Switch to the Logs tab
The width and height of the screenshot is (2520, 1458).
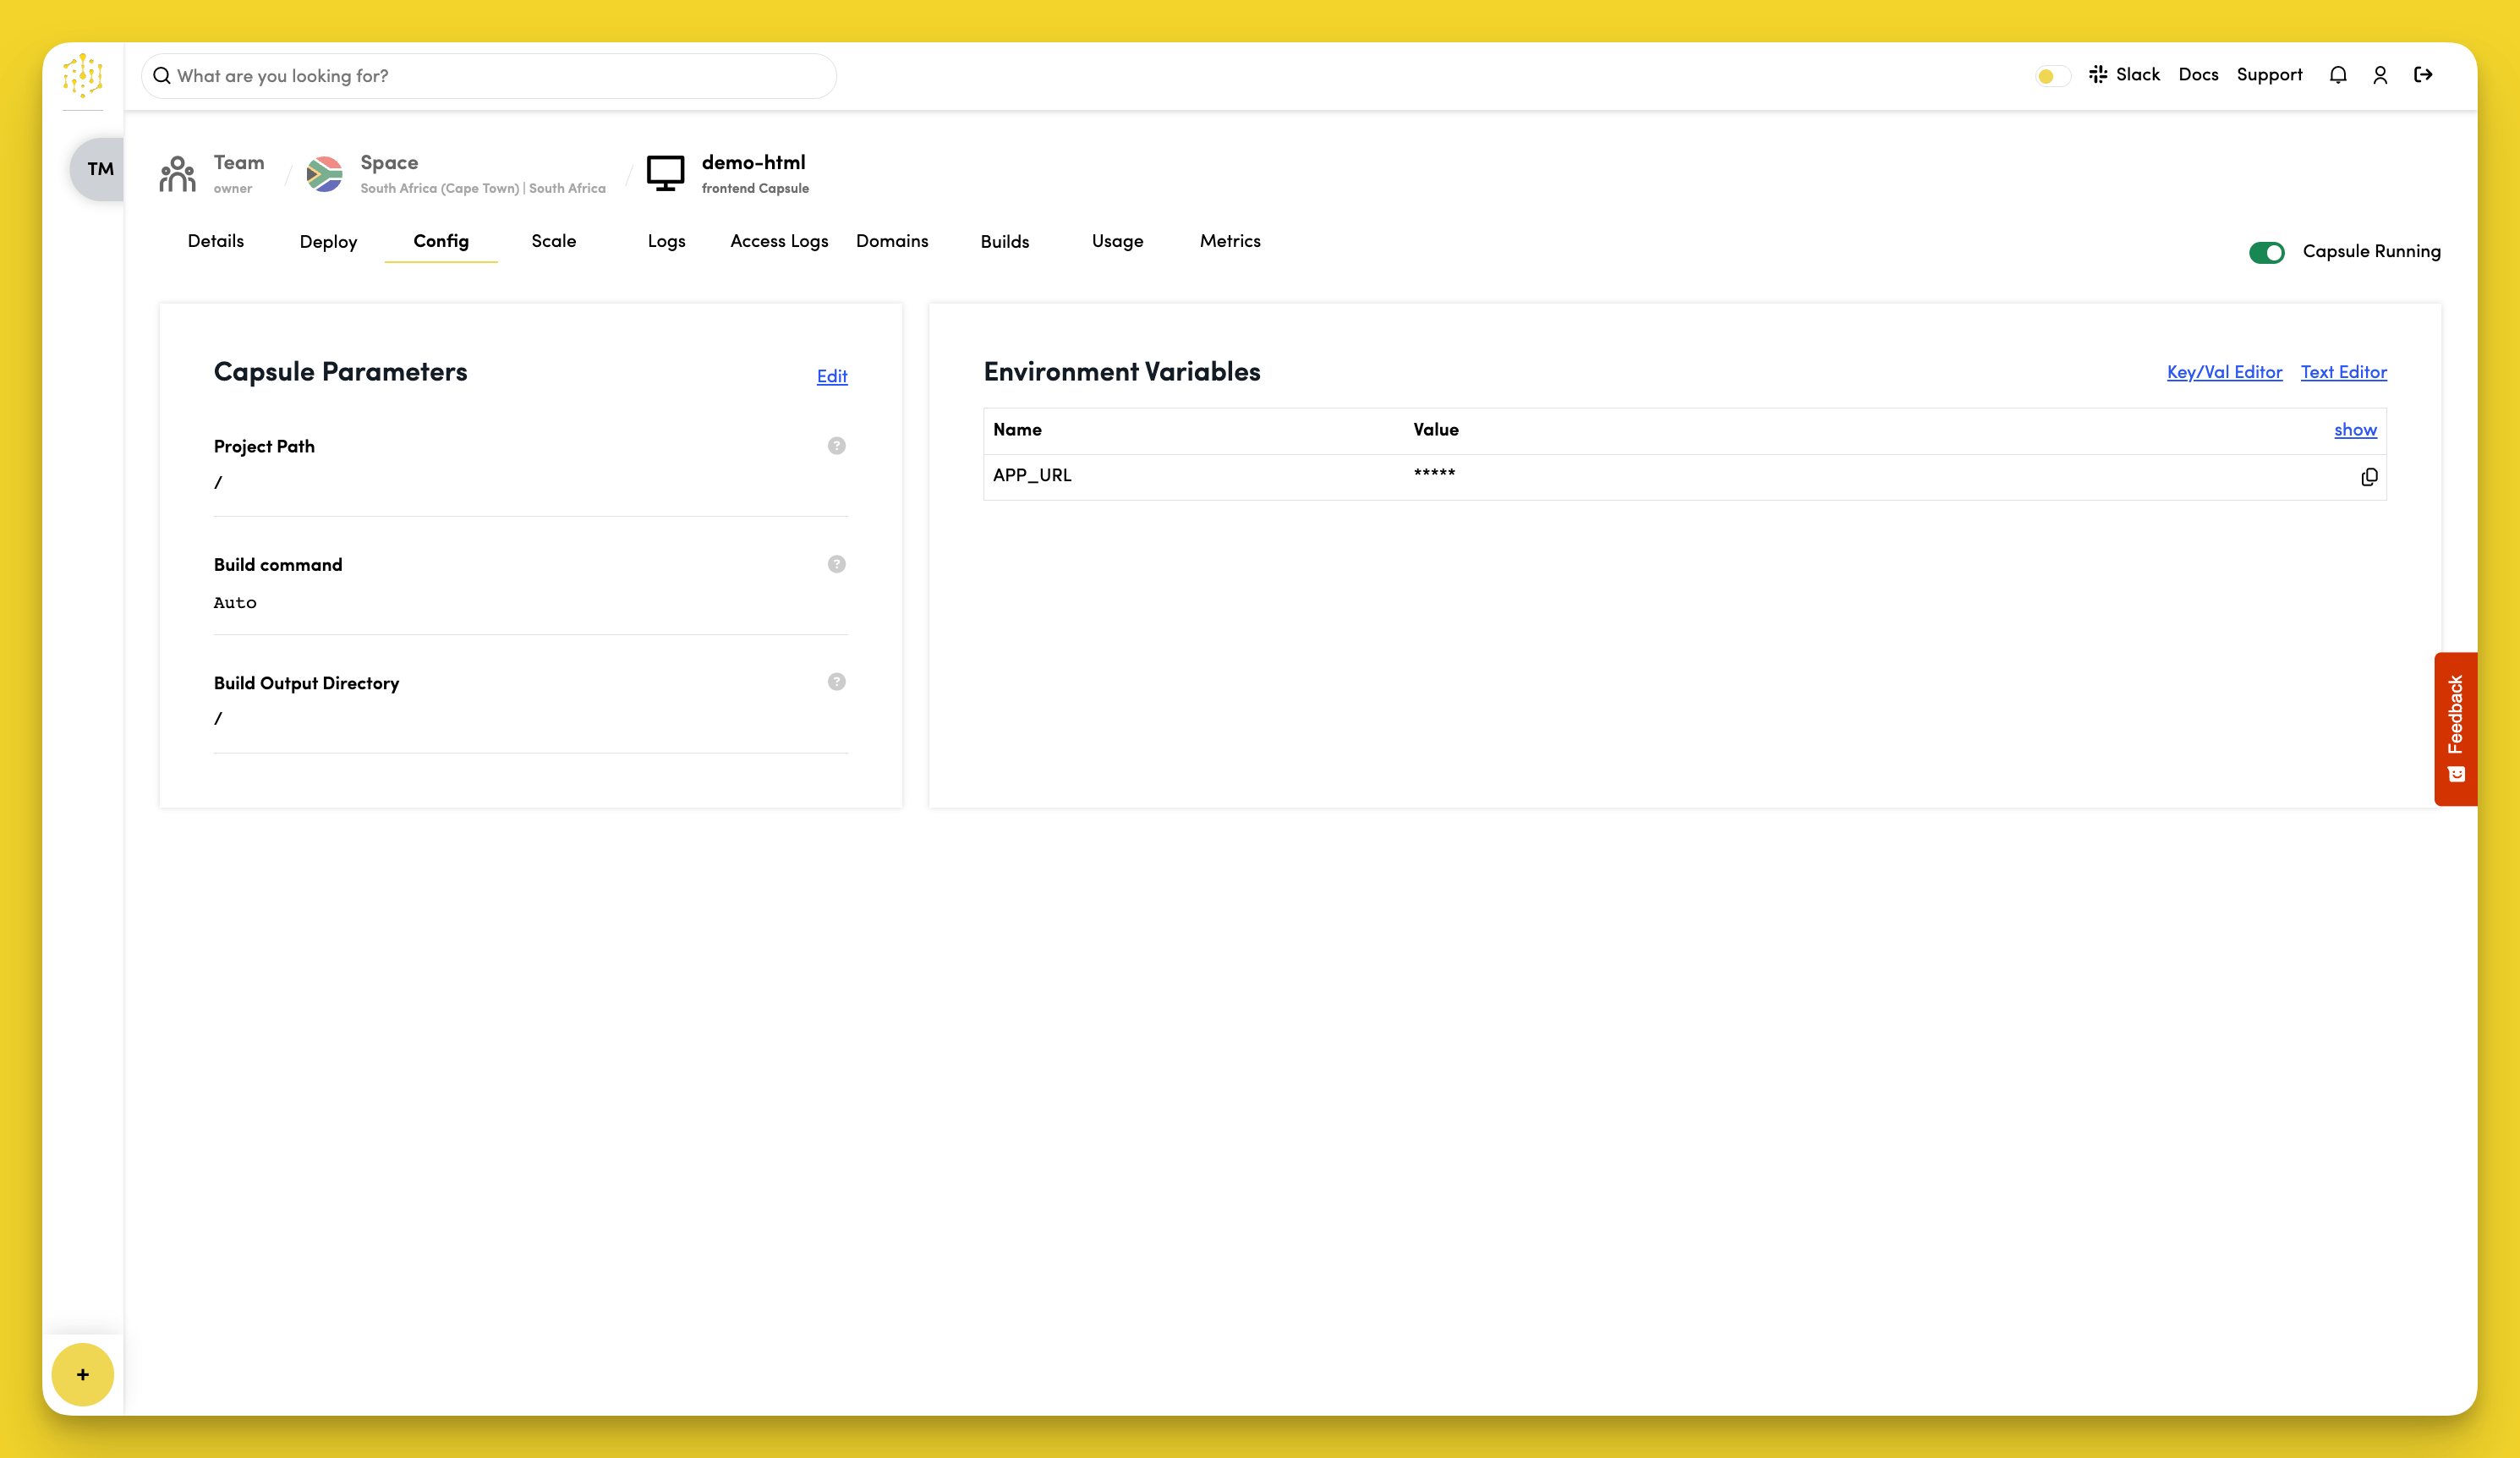[x=666, y=241]
